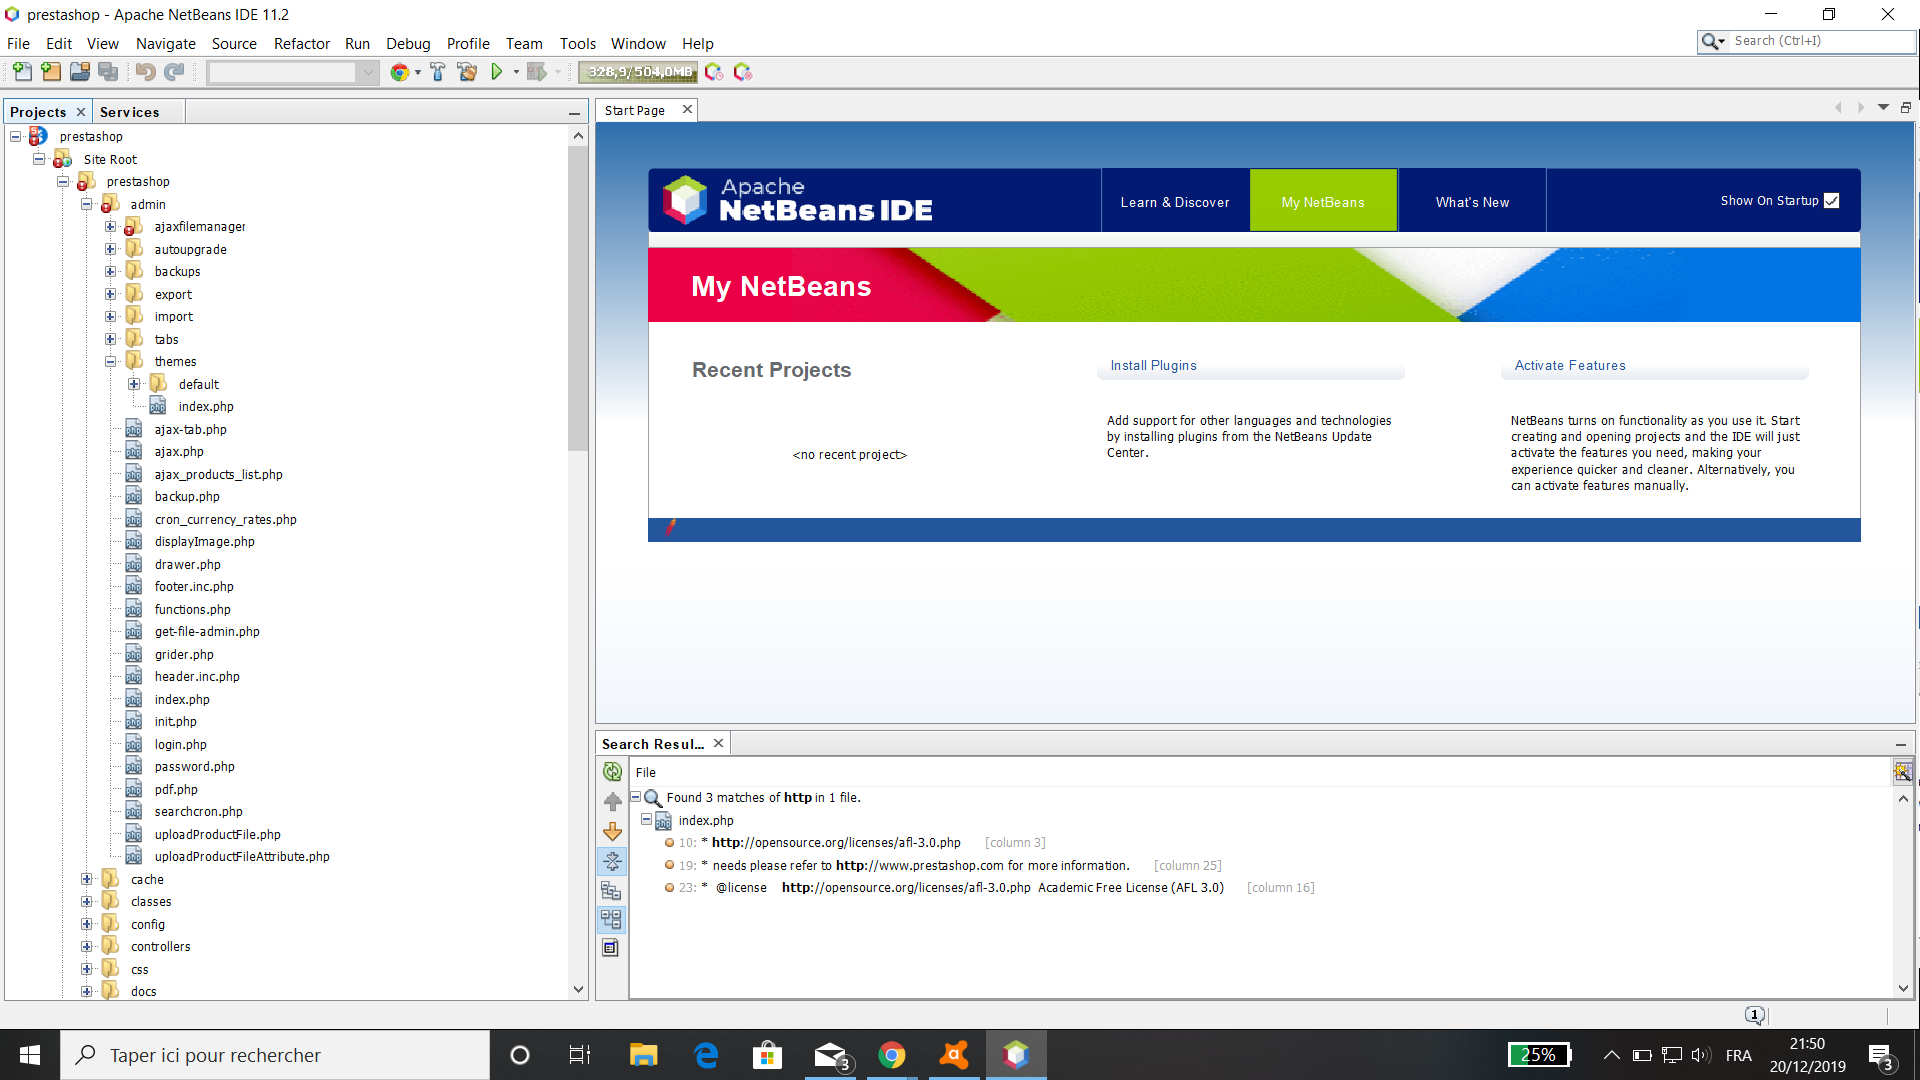Toggle expand/collapse nodes button in search results

coord(612,861)
